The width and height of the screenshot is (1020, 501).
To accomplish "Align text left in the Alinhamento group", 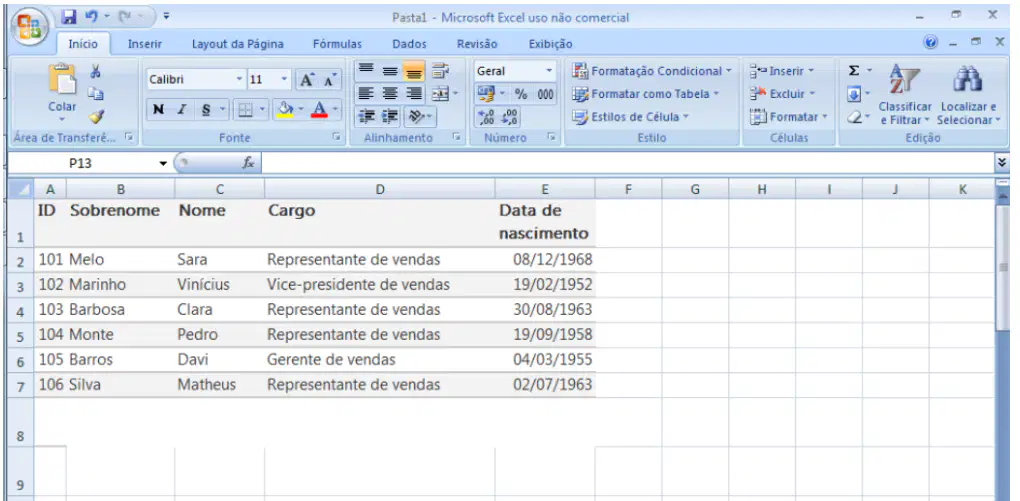I will coord(366,94).
